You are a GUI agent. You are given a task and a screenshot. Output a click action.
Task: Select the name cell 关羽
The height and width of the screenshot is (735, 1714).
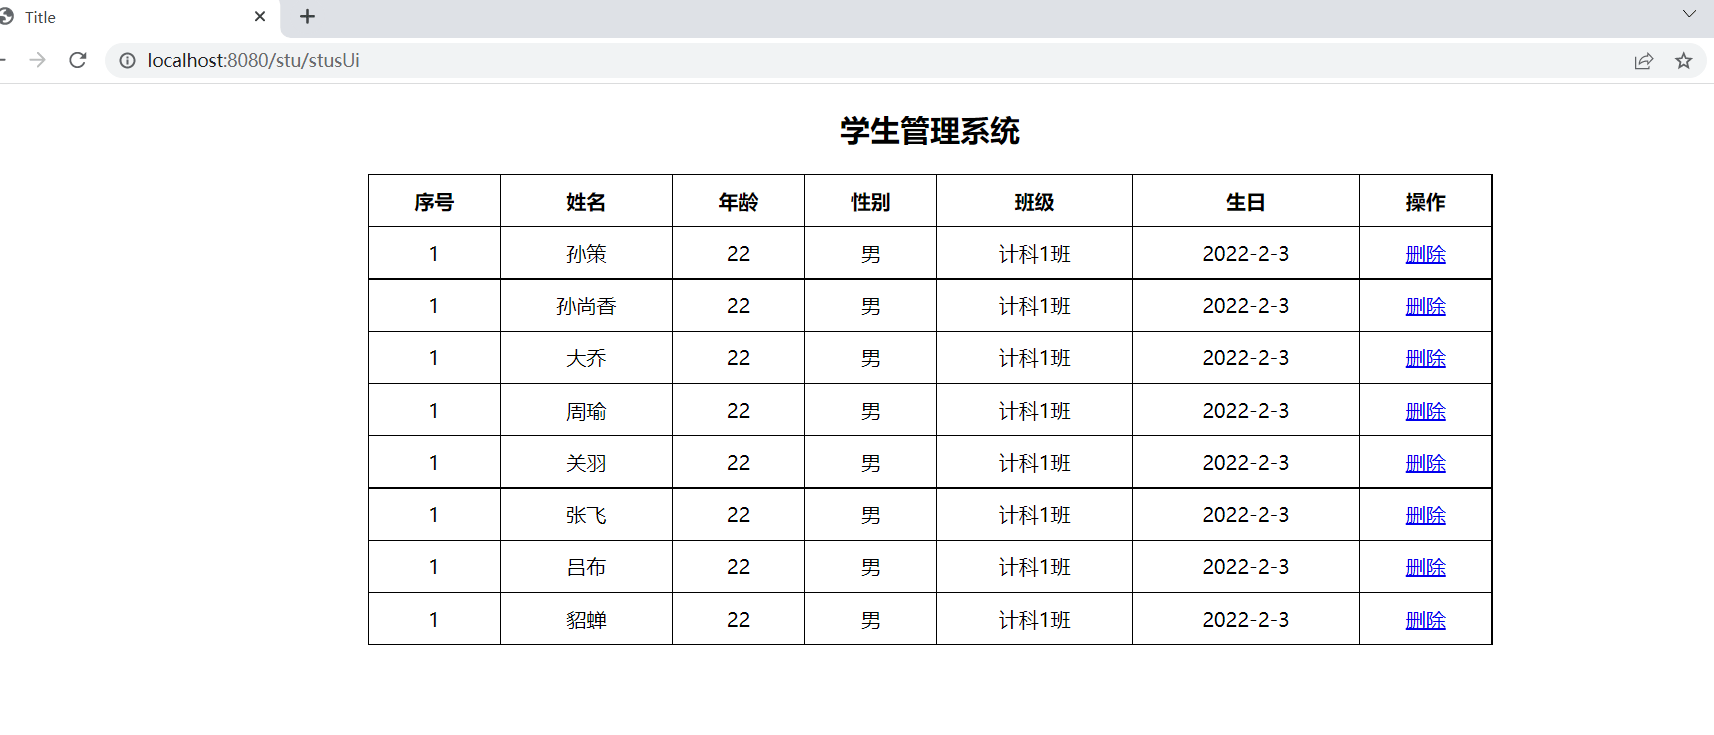586,463
